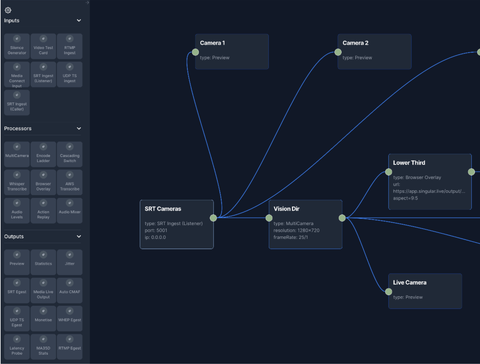Pick the Latency Probe output tile
The width and height of the screenshot is (480, 364).
coord(17,347)
